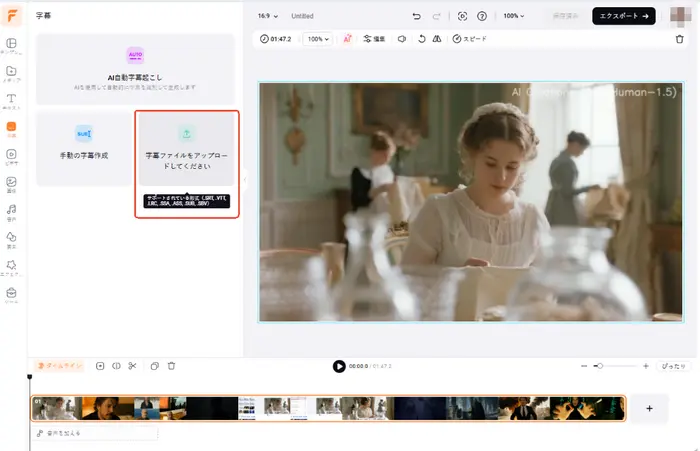
Task: Open the 16:9 aspect ratio dropdown
Action: coord(268,16)
